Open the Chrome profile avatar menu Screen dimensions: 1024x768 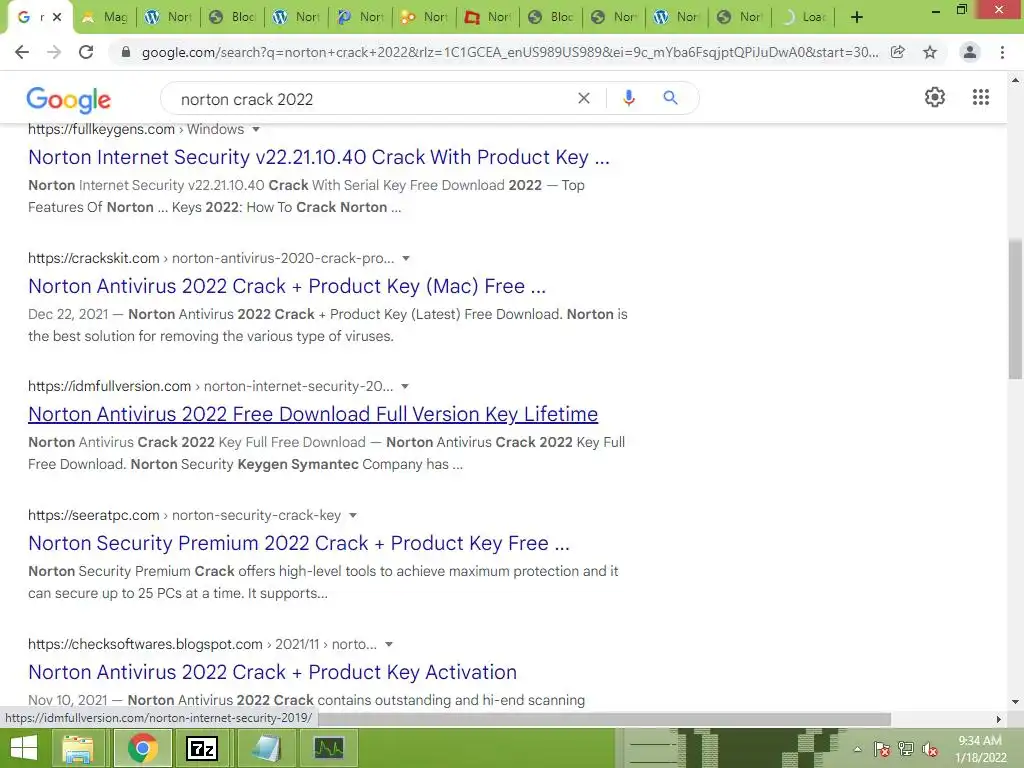pyautogui.click(x=970, y=52)
